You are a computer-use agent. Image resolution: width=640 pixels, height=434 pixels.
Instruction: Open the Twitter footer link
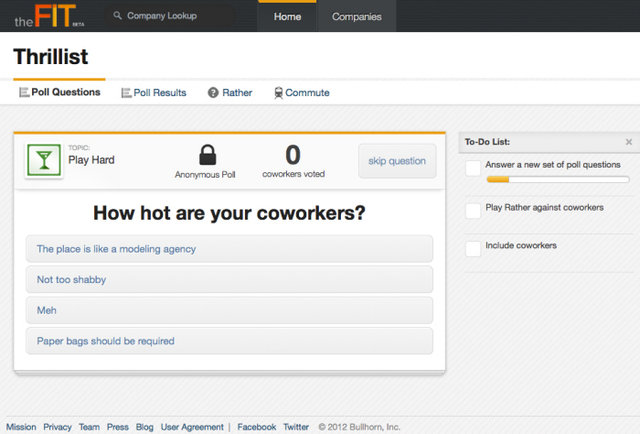[x=296, y=427]
